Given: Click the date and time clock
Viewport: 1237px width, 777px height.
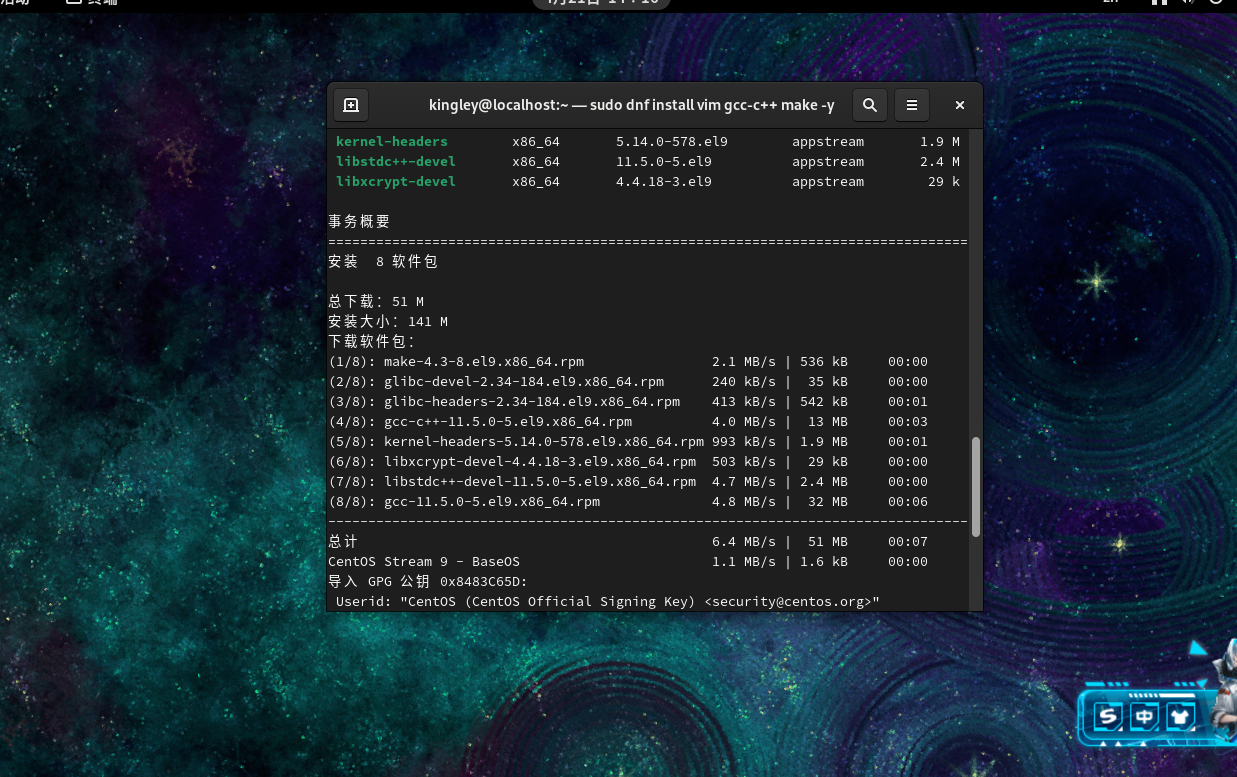Looking at the screenshot, I should point(602,2).
